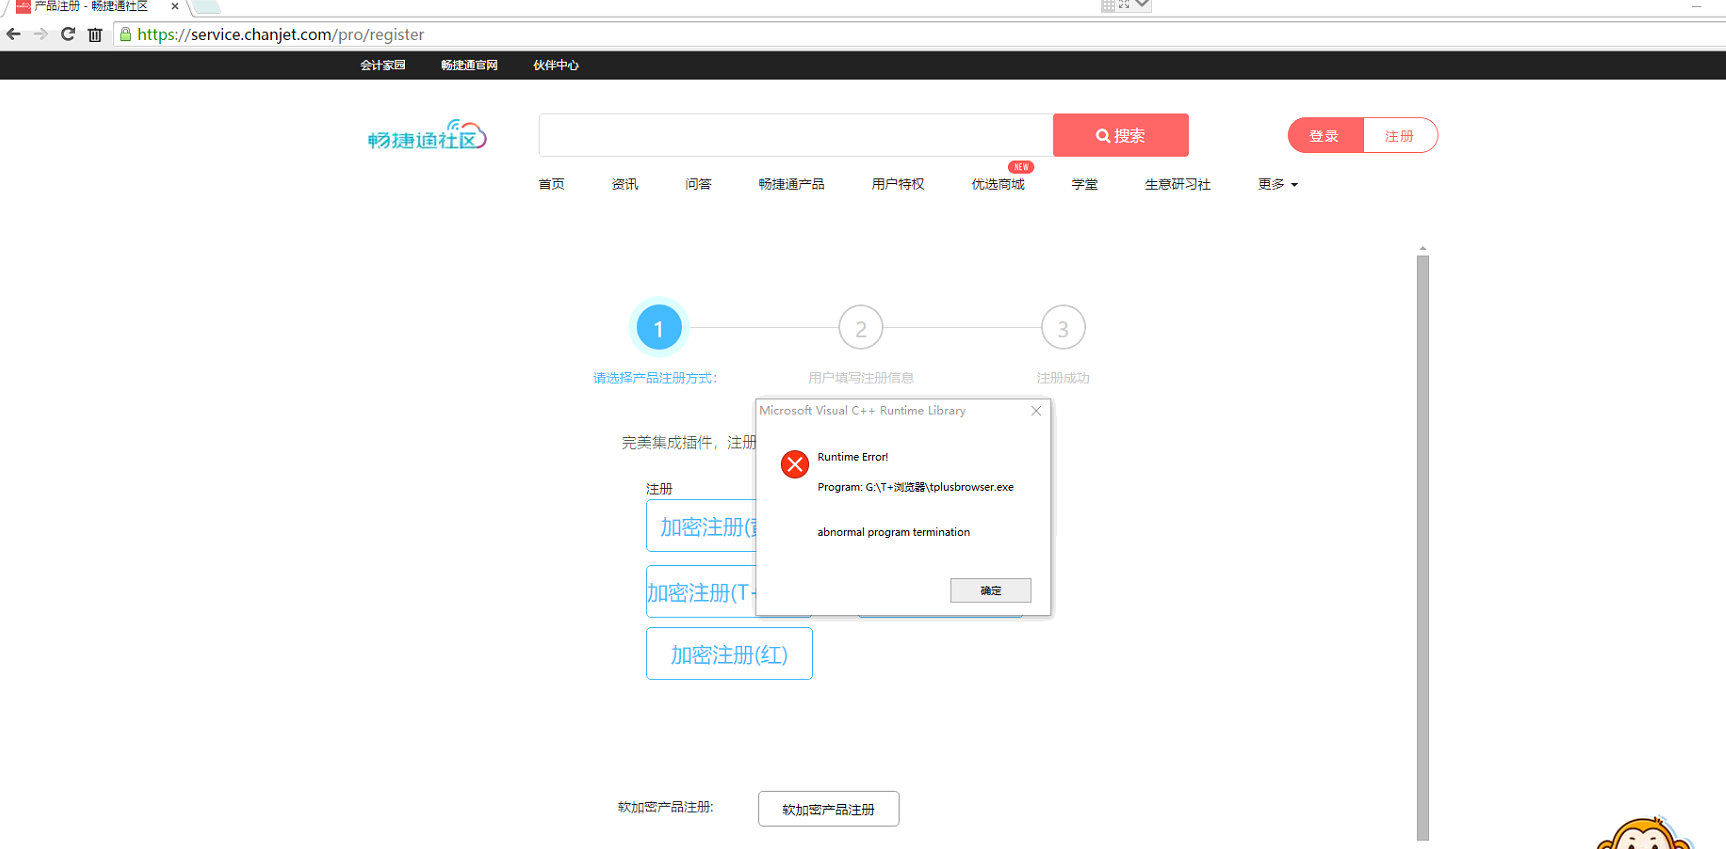1726x849 pixels.
Task: Click the trash can icon beside reload
Action: [x=95, y=34]
